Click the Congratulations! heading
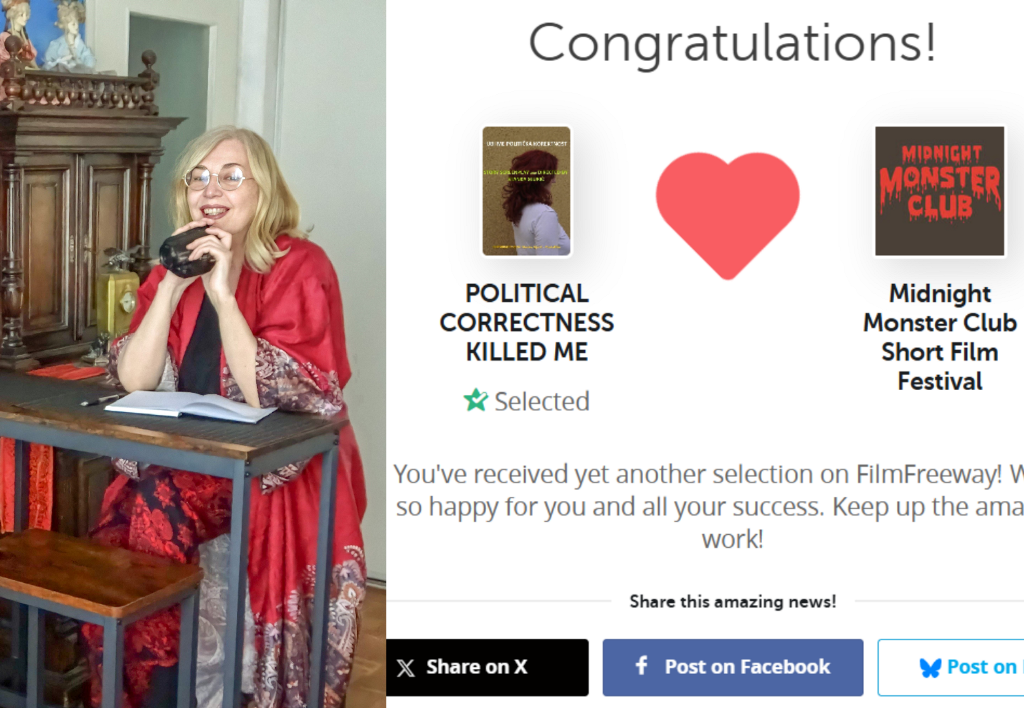Screen dimensions: 1024x708 tap(732, 44)
